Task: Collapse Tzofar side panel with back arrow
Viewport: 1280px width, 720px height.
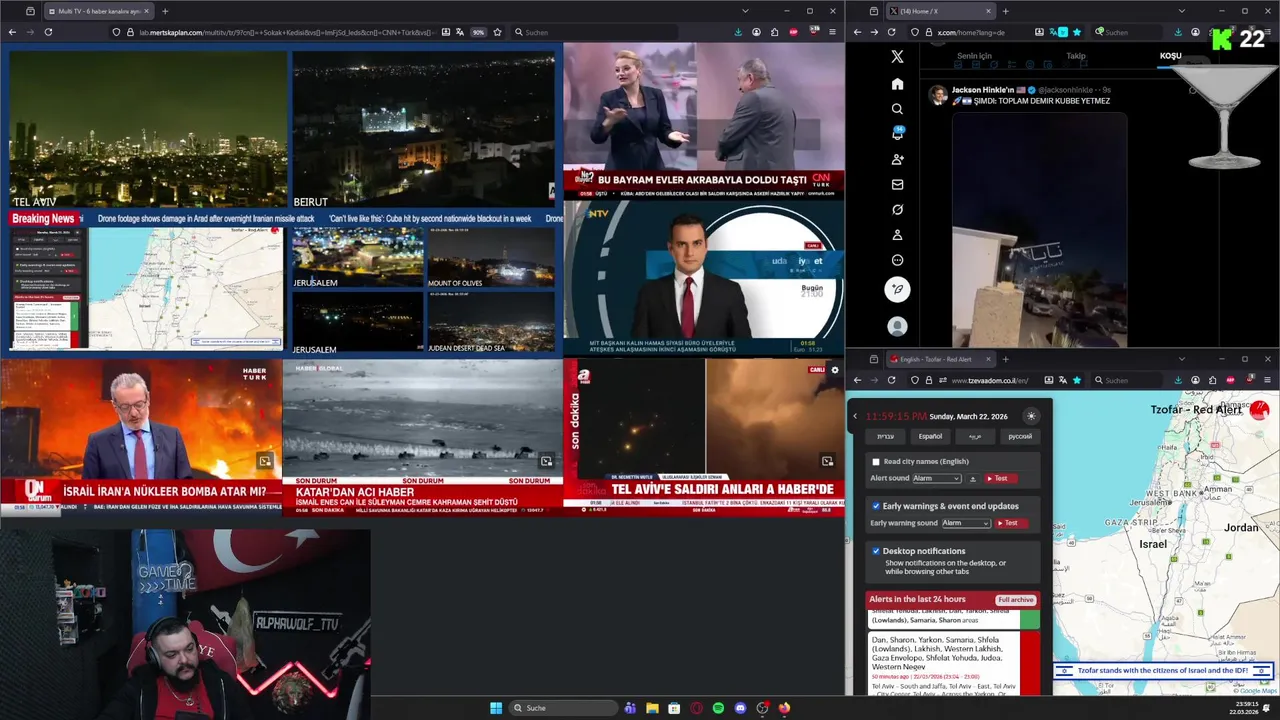Action: coord(855,416)
